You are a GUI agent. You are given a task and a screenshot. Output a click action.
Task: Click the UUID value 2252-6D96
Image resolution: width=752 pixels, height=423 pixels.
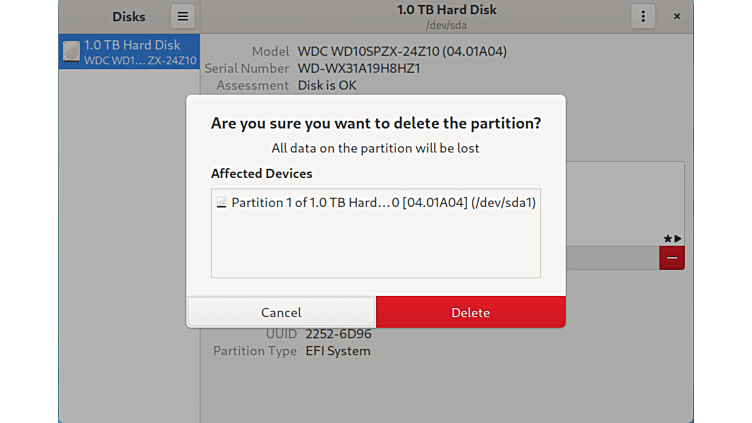pos(337,334)
